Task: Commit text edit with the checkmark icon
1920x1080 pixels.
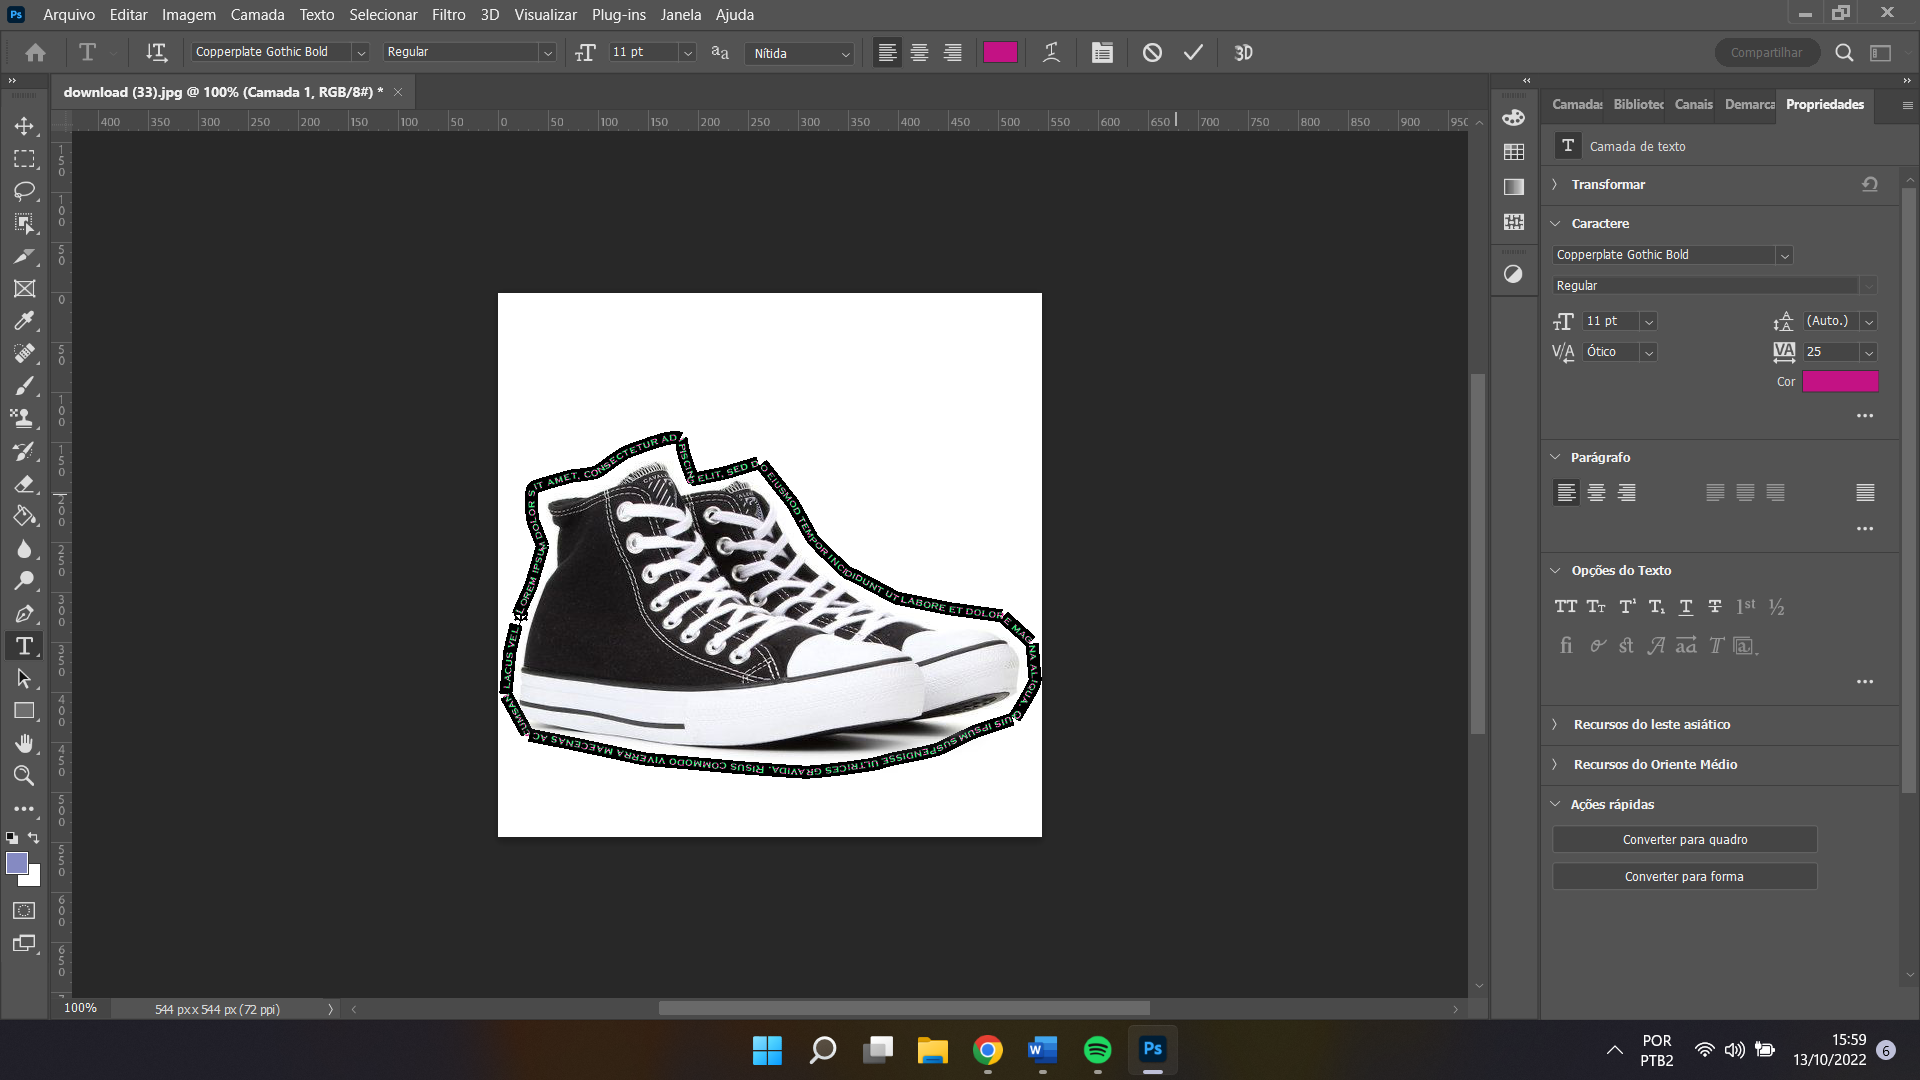Action: (1192, 52)
